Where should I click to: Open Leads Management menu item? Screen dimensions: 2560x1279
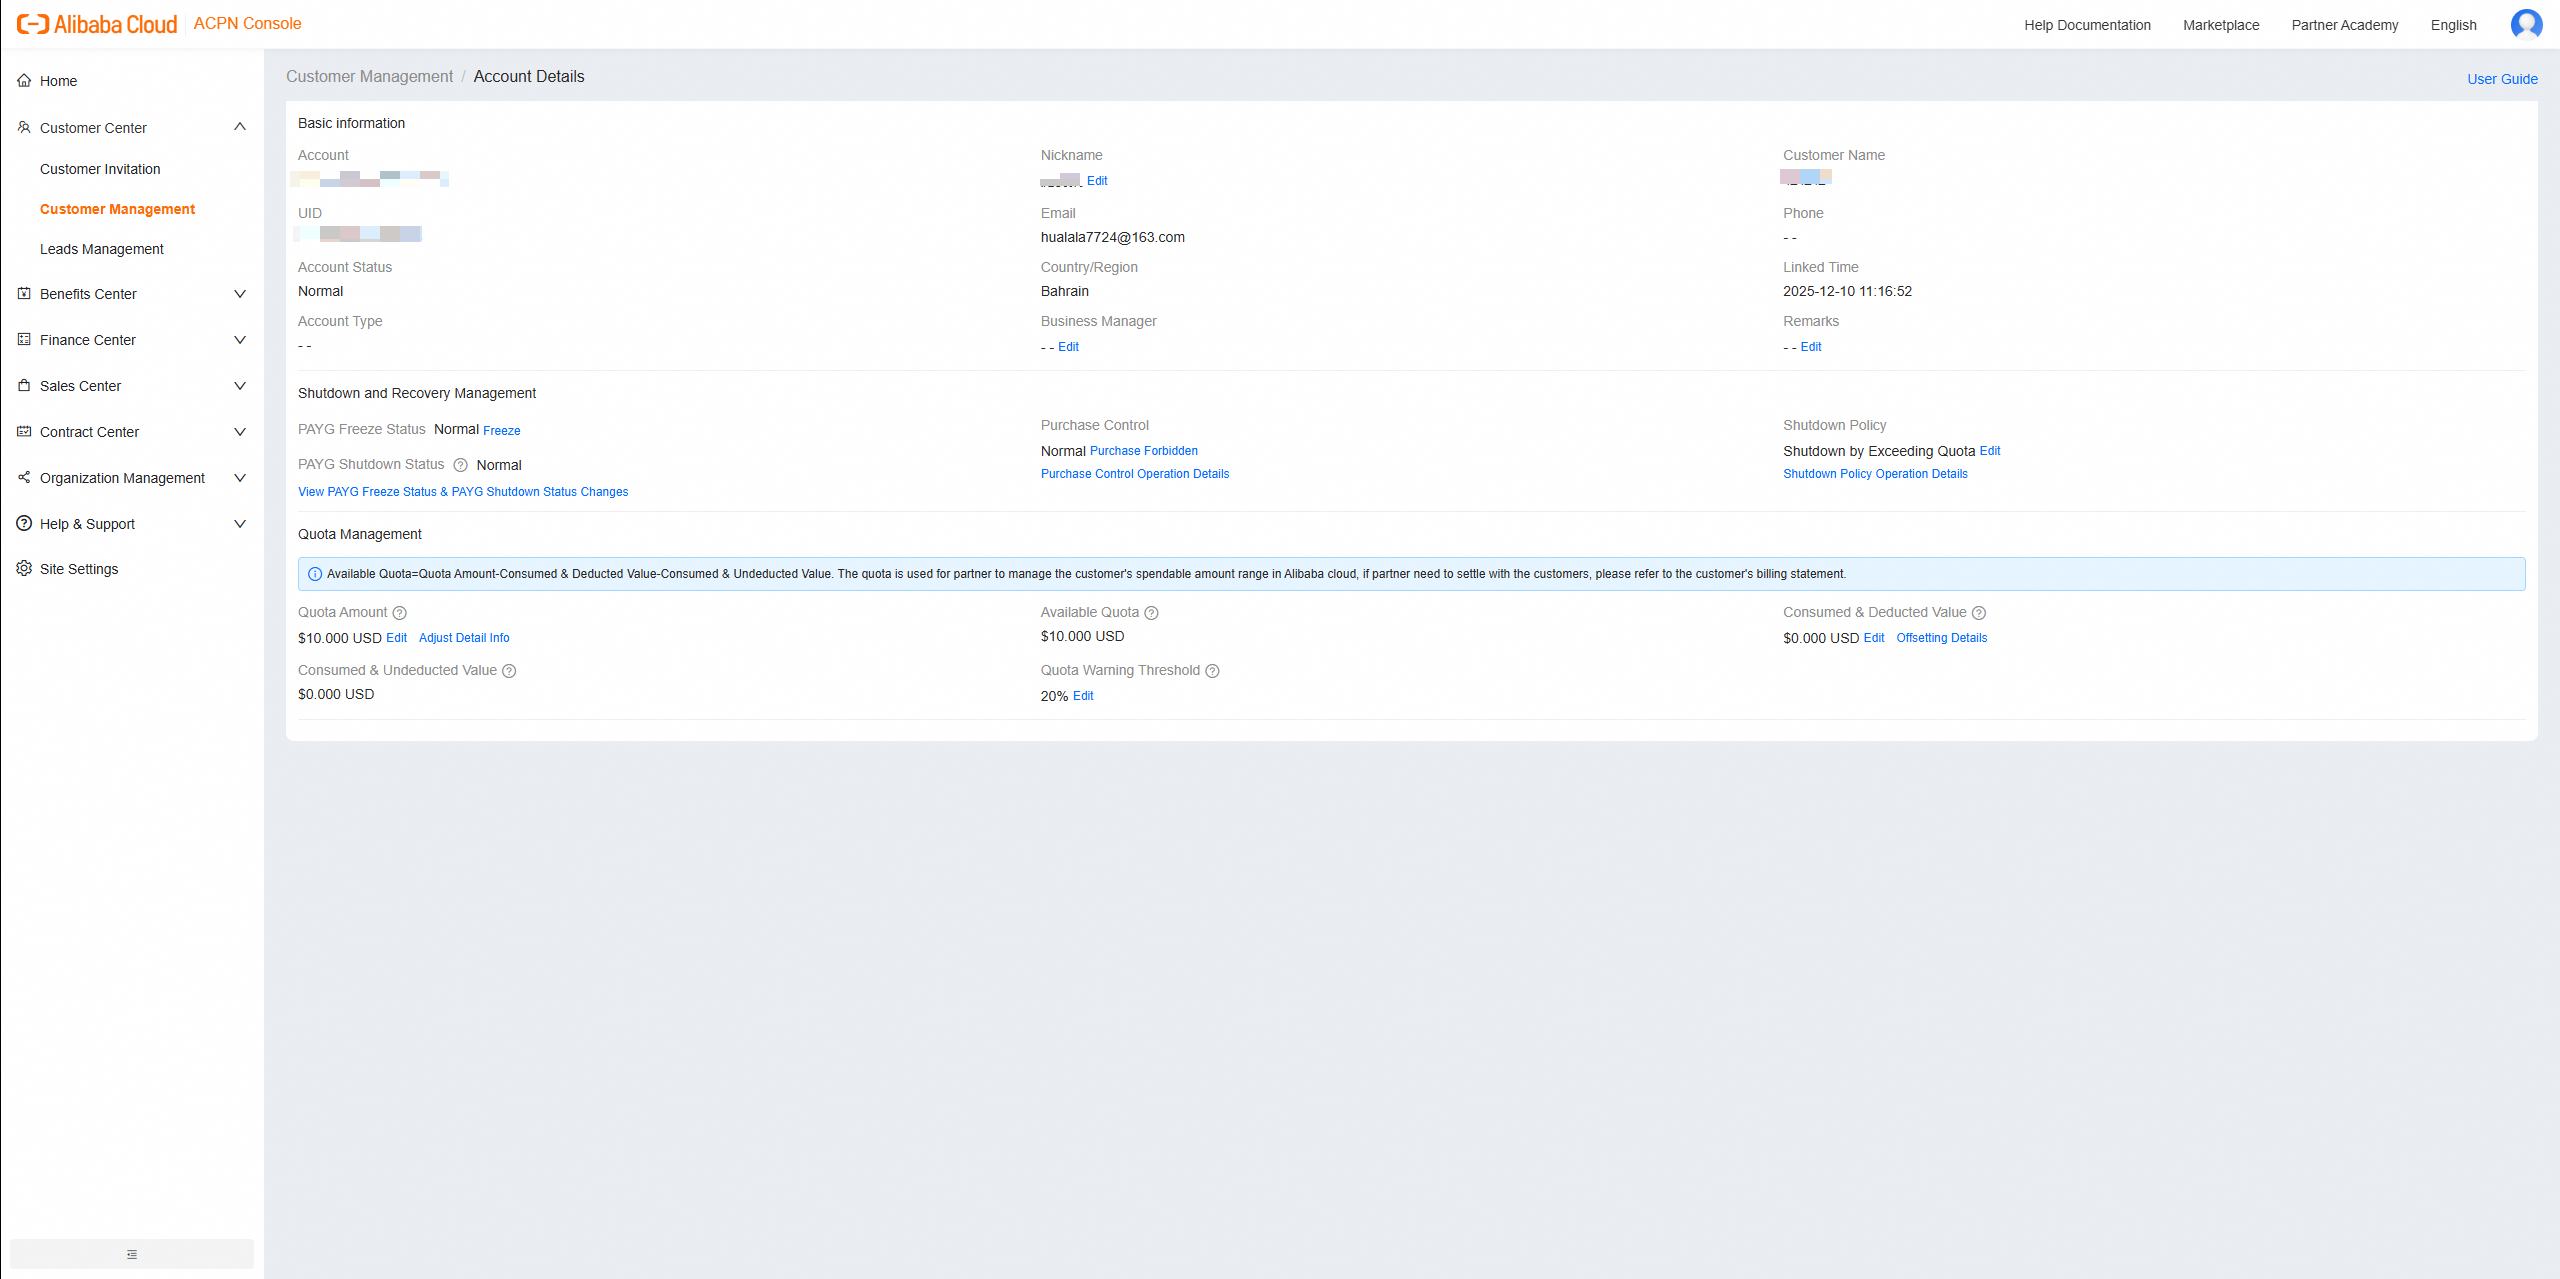[102, 249]
